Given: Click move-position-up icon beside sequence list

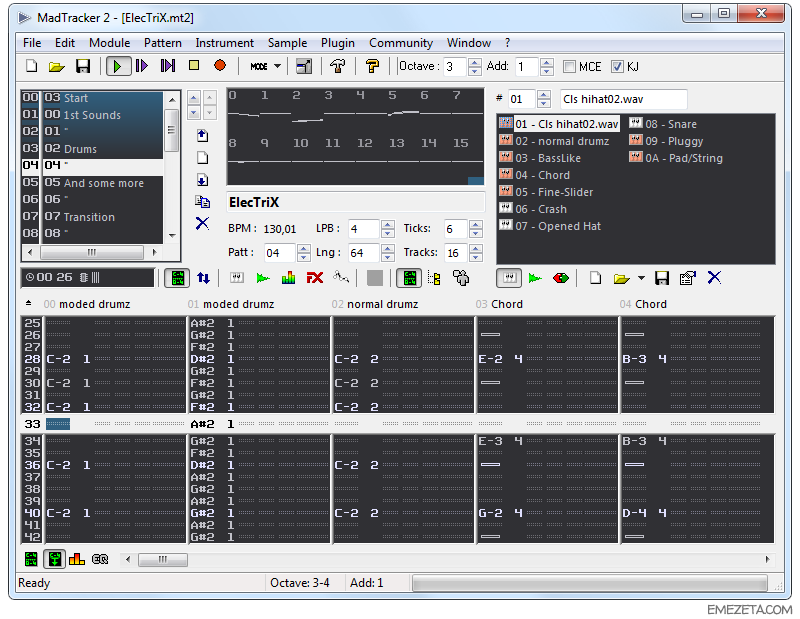Looking at the screenshot, I should click(x=203, y=135).
